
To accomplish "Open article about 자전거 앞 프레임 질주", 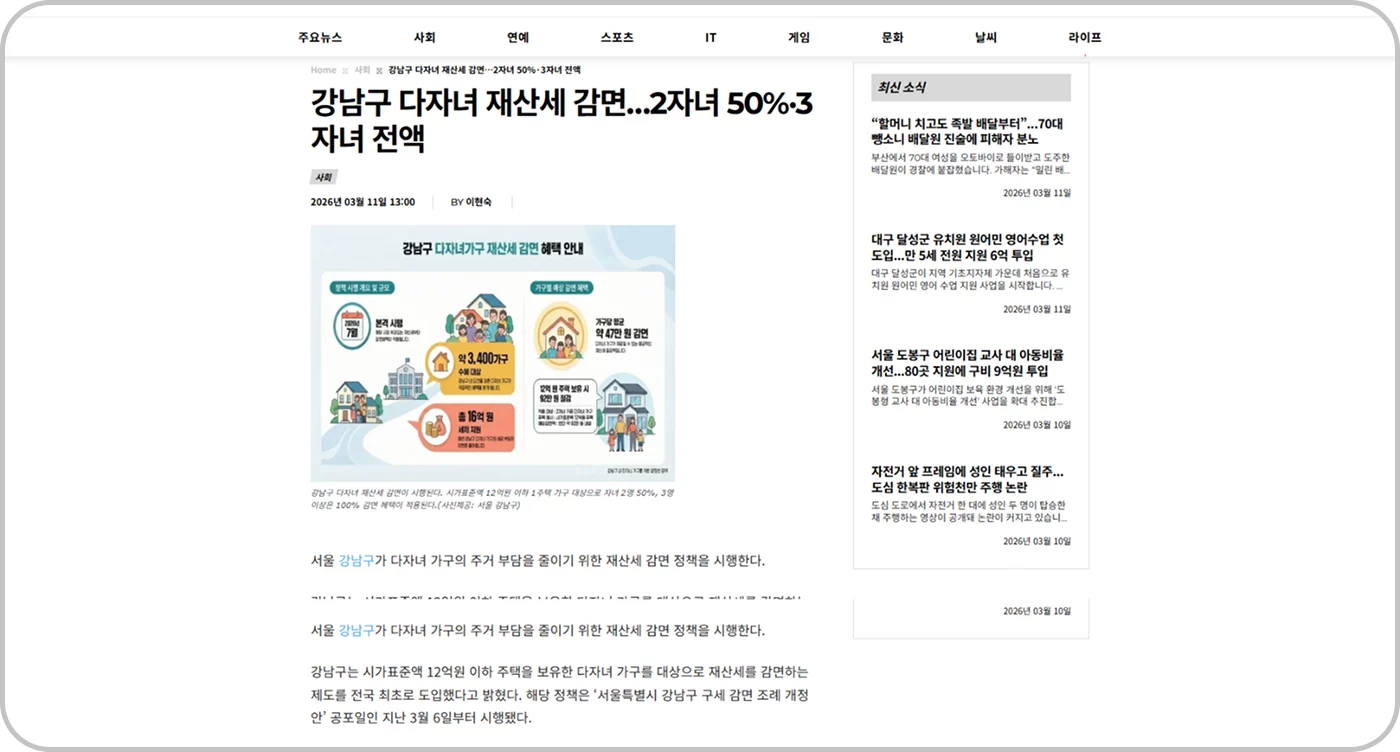I will [967, 479].
